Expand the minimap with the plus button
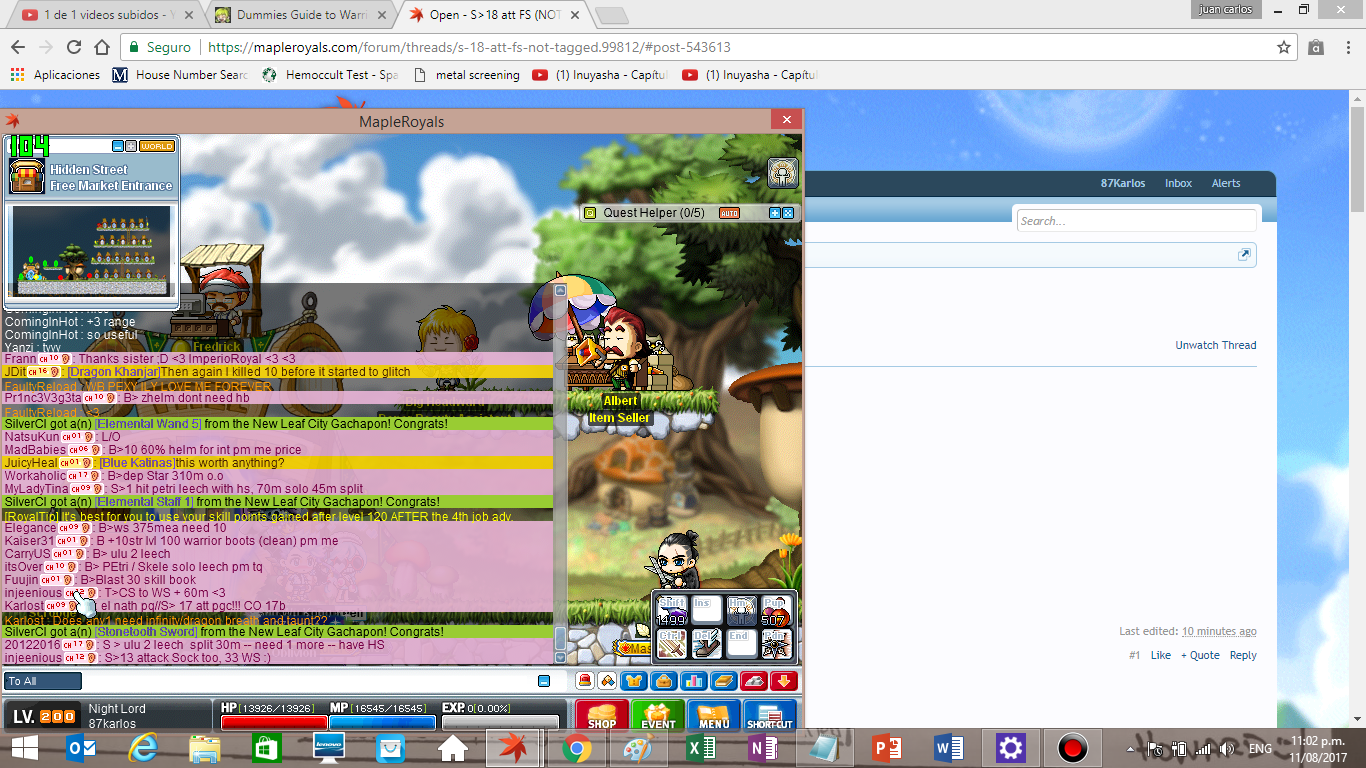 point(131,146)
